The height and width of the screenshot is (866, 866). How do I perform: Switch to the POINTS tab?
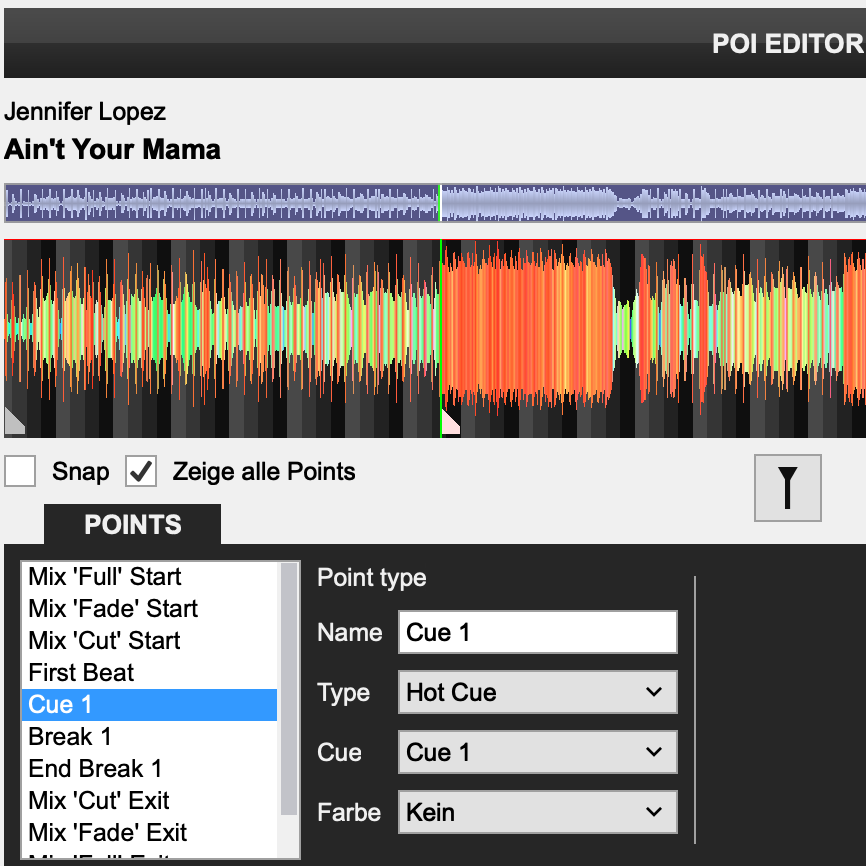(133, 524)
